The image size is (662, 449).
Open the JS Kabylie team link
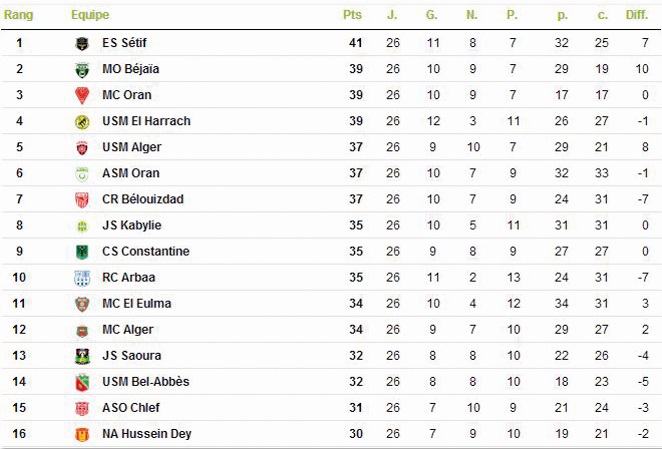click(132, 226)
